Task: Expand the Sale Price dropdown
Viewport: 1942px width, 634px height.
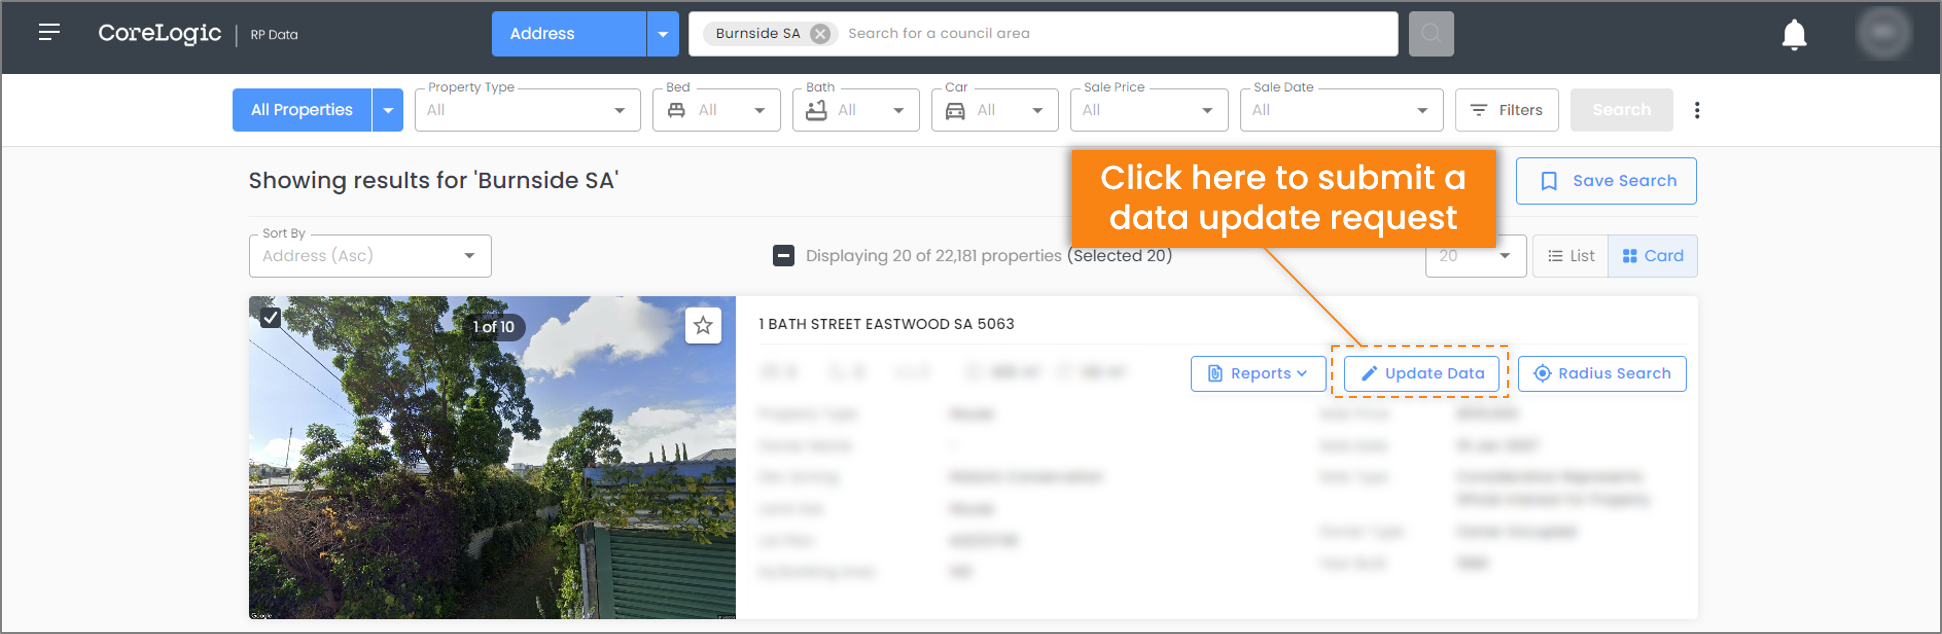Action: pyautogui.click(x=1148, y=110)
